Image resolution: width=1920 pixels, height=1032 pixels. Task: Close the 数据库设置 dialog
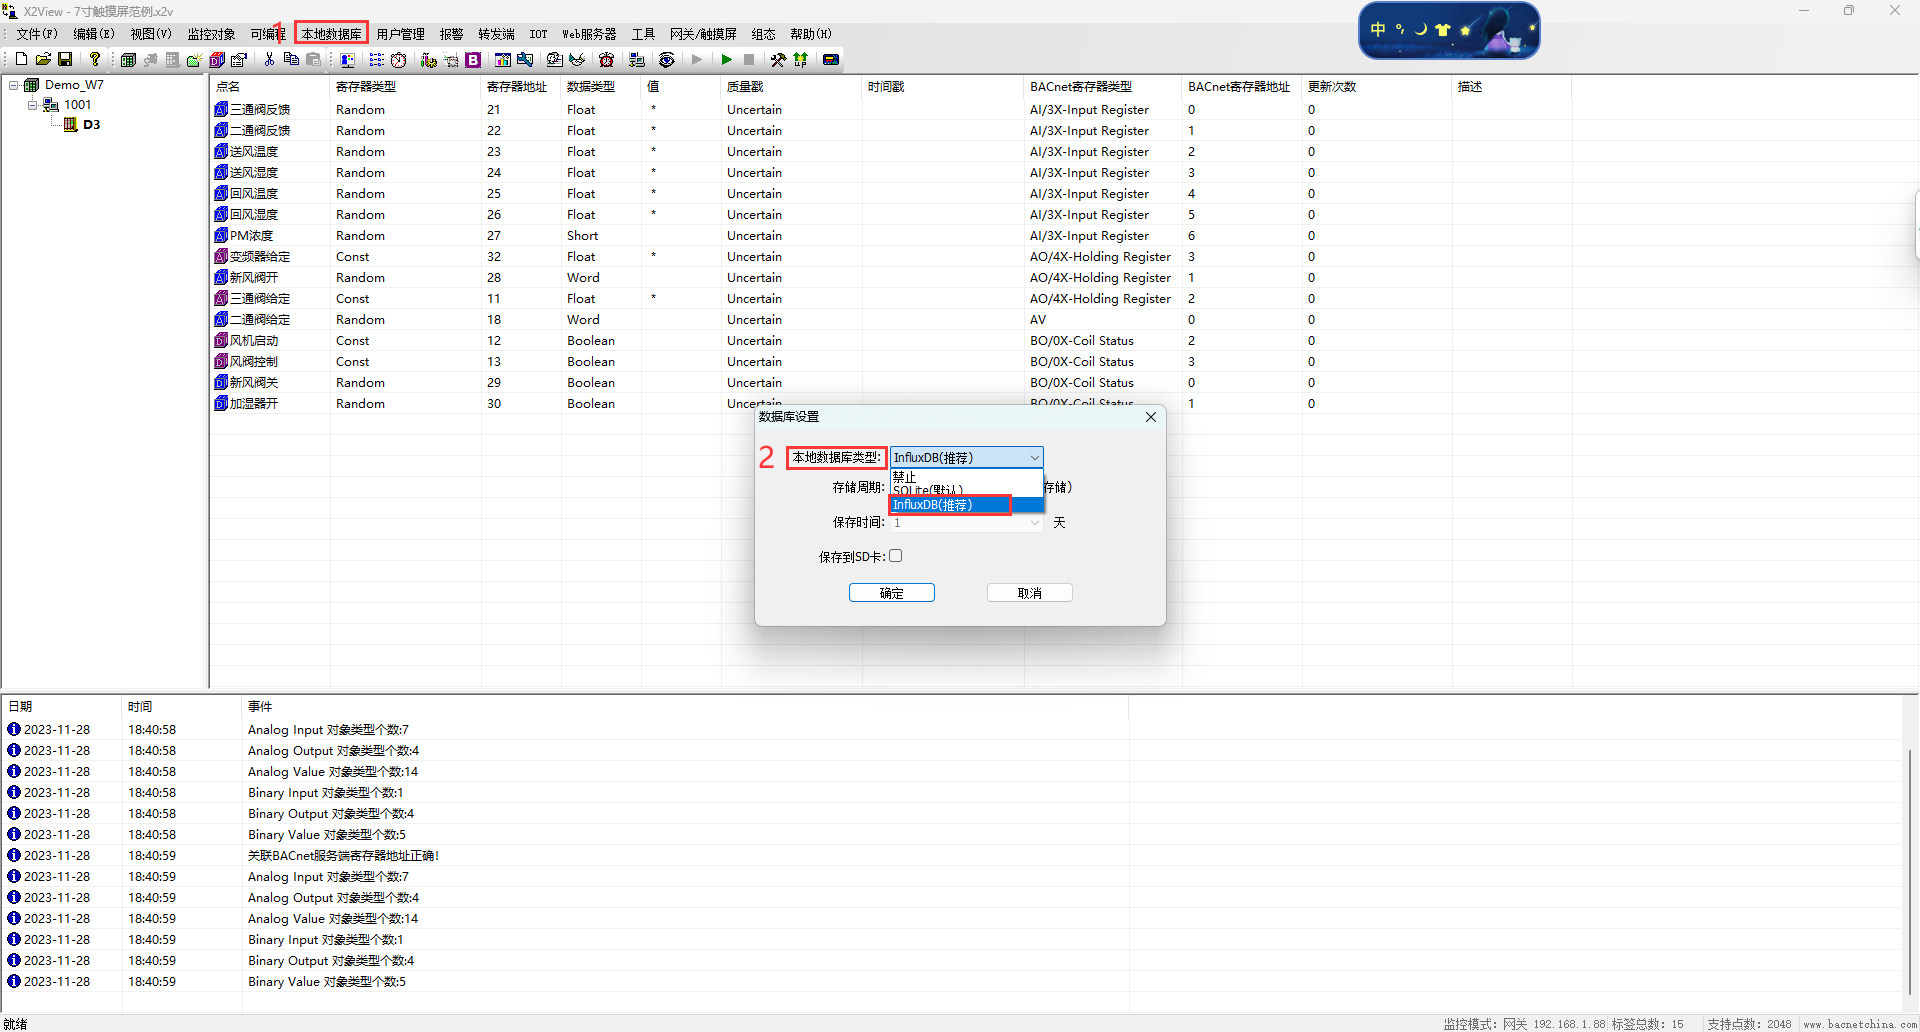point(1151,417)
